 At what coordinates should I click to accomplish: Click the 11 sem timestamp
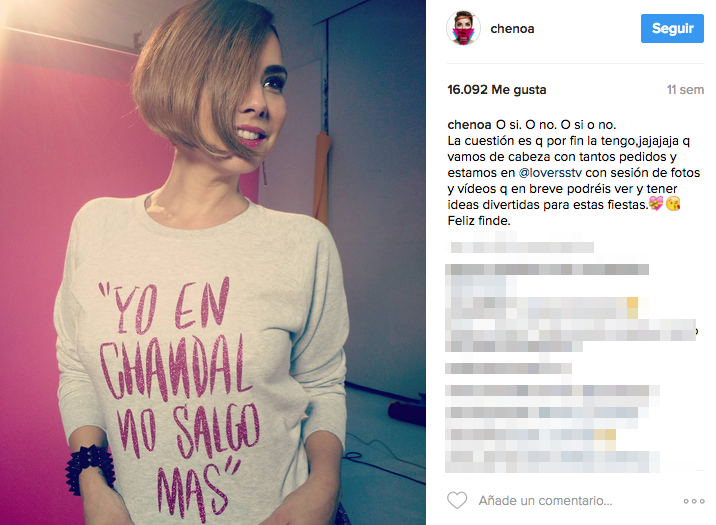[x=685, y=90]
